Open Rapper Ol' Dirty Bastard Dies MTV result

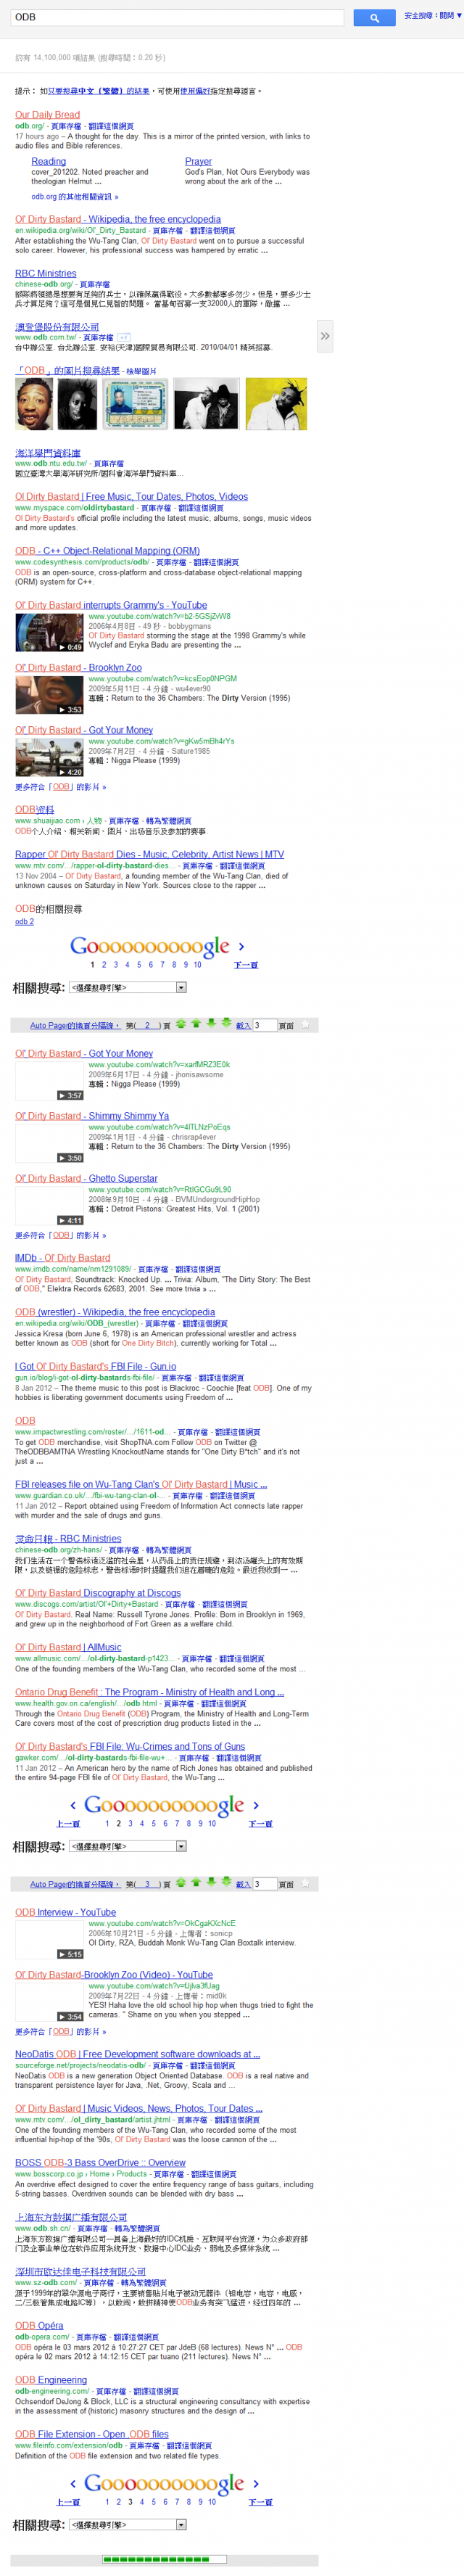pyautogui.click(x=149, y=854)
